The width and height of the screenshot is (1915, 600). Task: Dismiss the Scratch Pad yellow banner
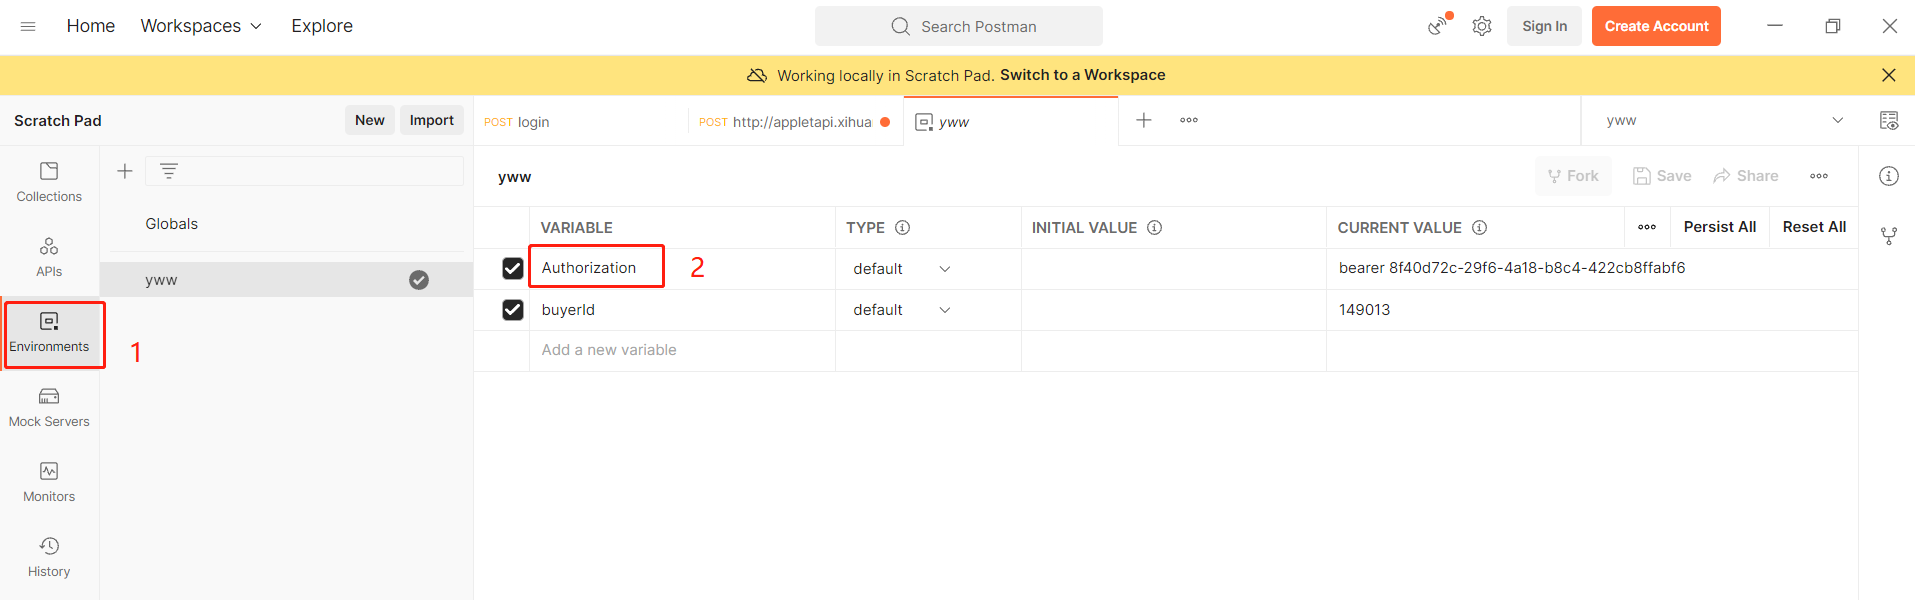pyautogui.click(x=1889, y=75)
